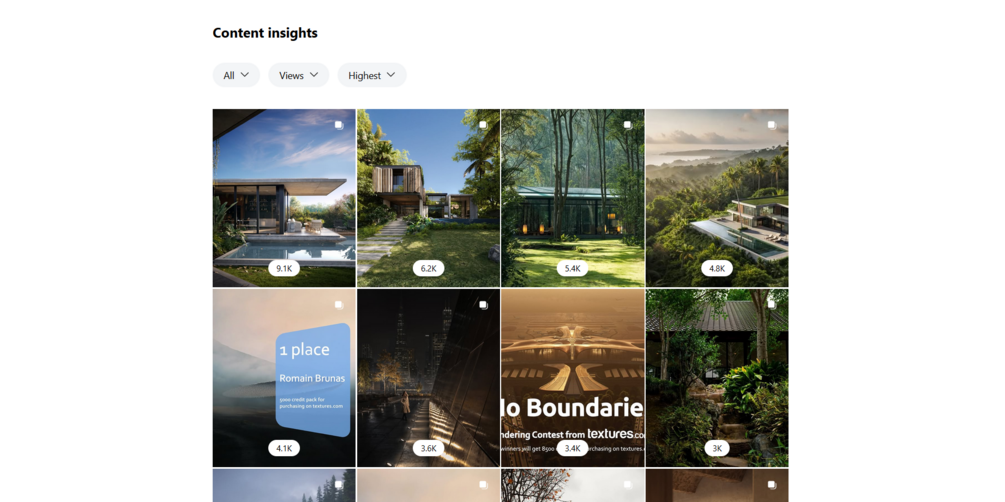Image resolution: width=1005 pixels, height=502 pixels.
Task: Open the night city walkway thumbnail
Action: pyautogui.click(x=428, y=378)
